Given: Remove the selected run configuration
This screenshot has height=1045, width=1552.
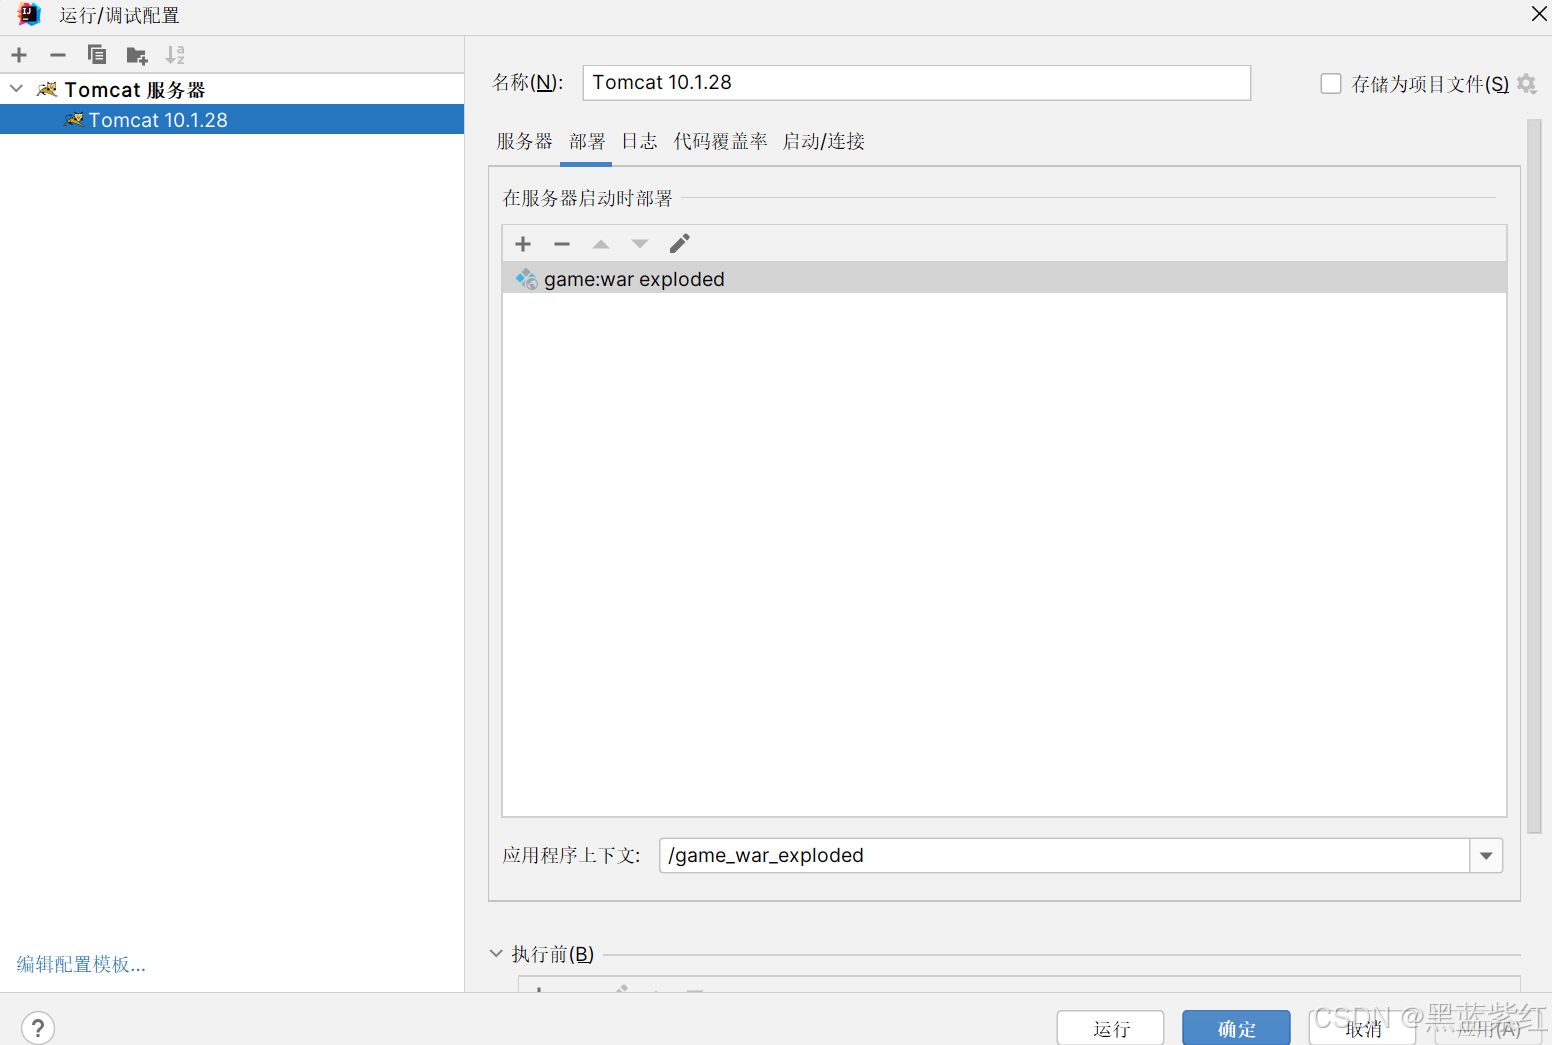Looking at the screenshot, I should coord(58,55).
